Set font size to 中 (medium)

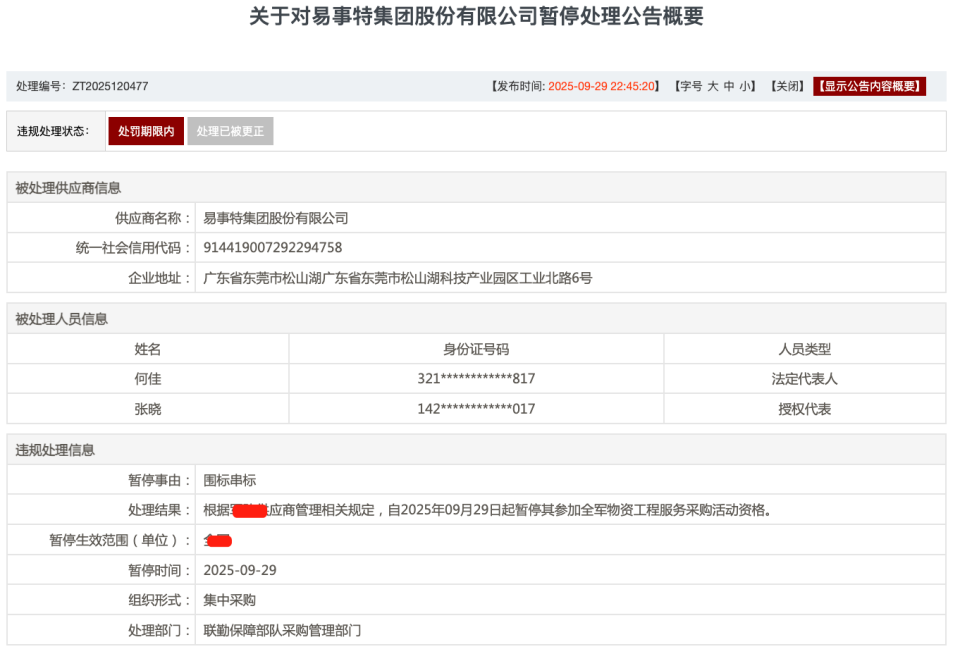point(729,87)
